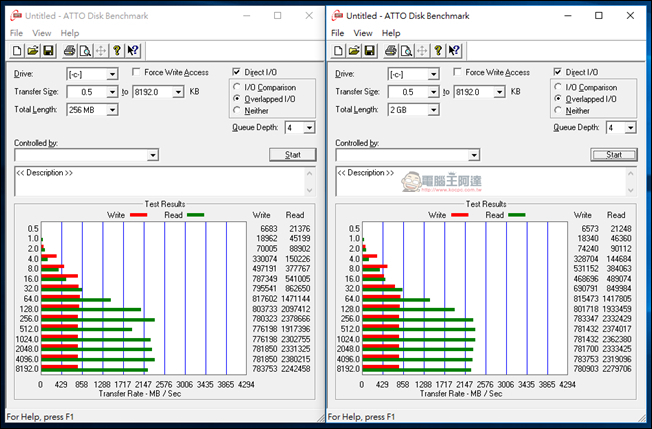The width and height of the screenshot is (652, 429).
Task: Click ATTO app icon in right title bar
Action: [337, 16]
